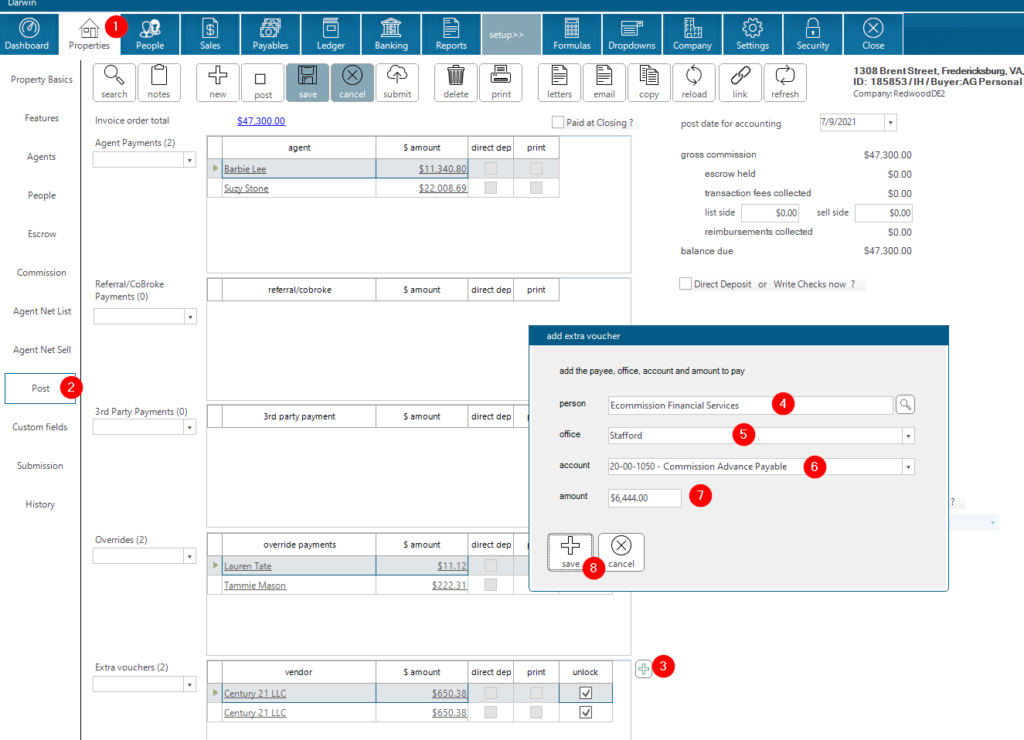Search for a person in the voucher dialog
The width and height of the screenshot is (1024, 740).
coord(905,405)
